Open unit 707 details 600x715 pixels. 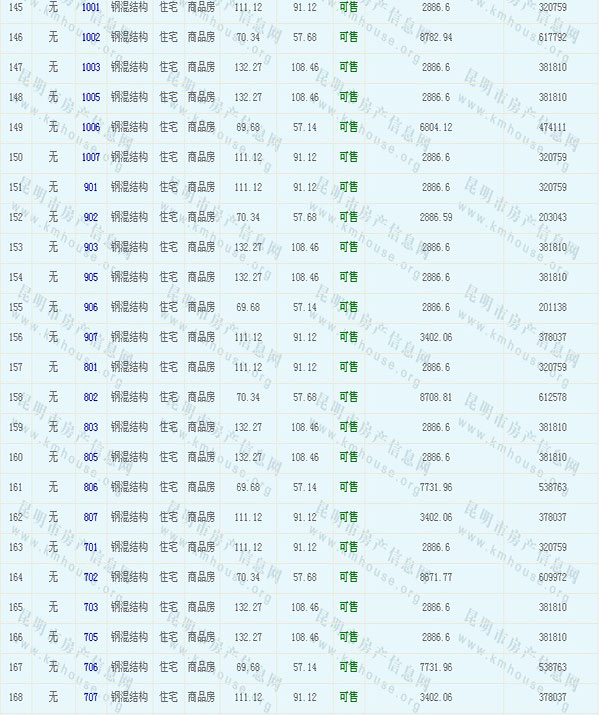(91, 697)
